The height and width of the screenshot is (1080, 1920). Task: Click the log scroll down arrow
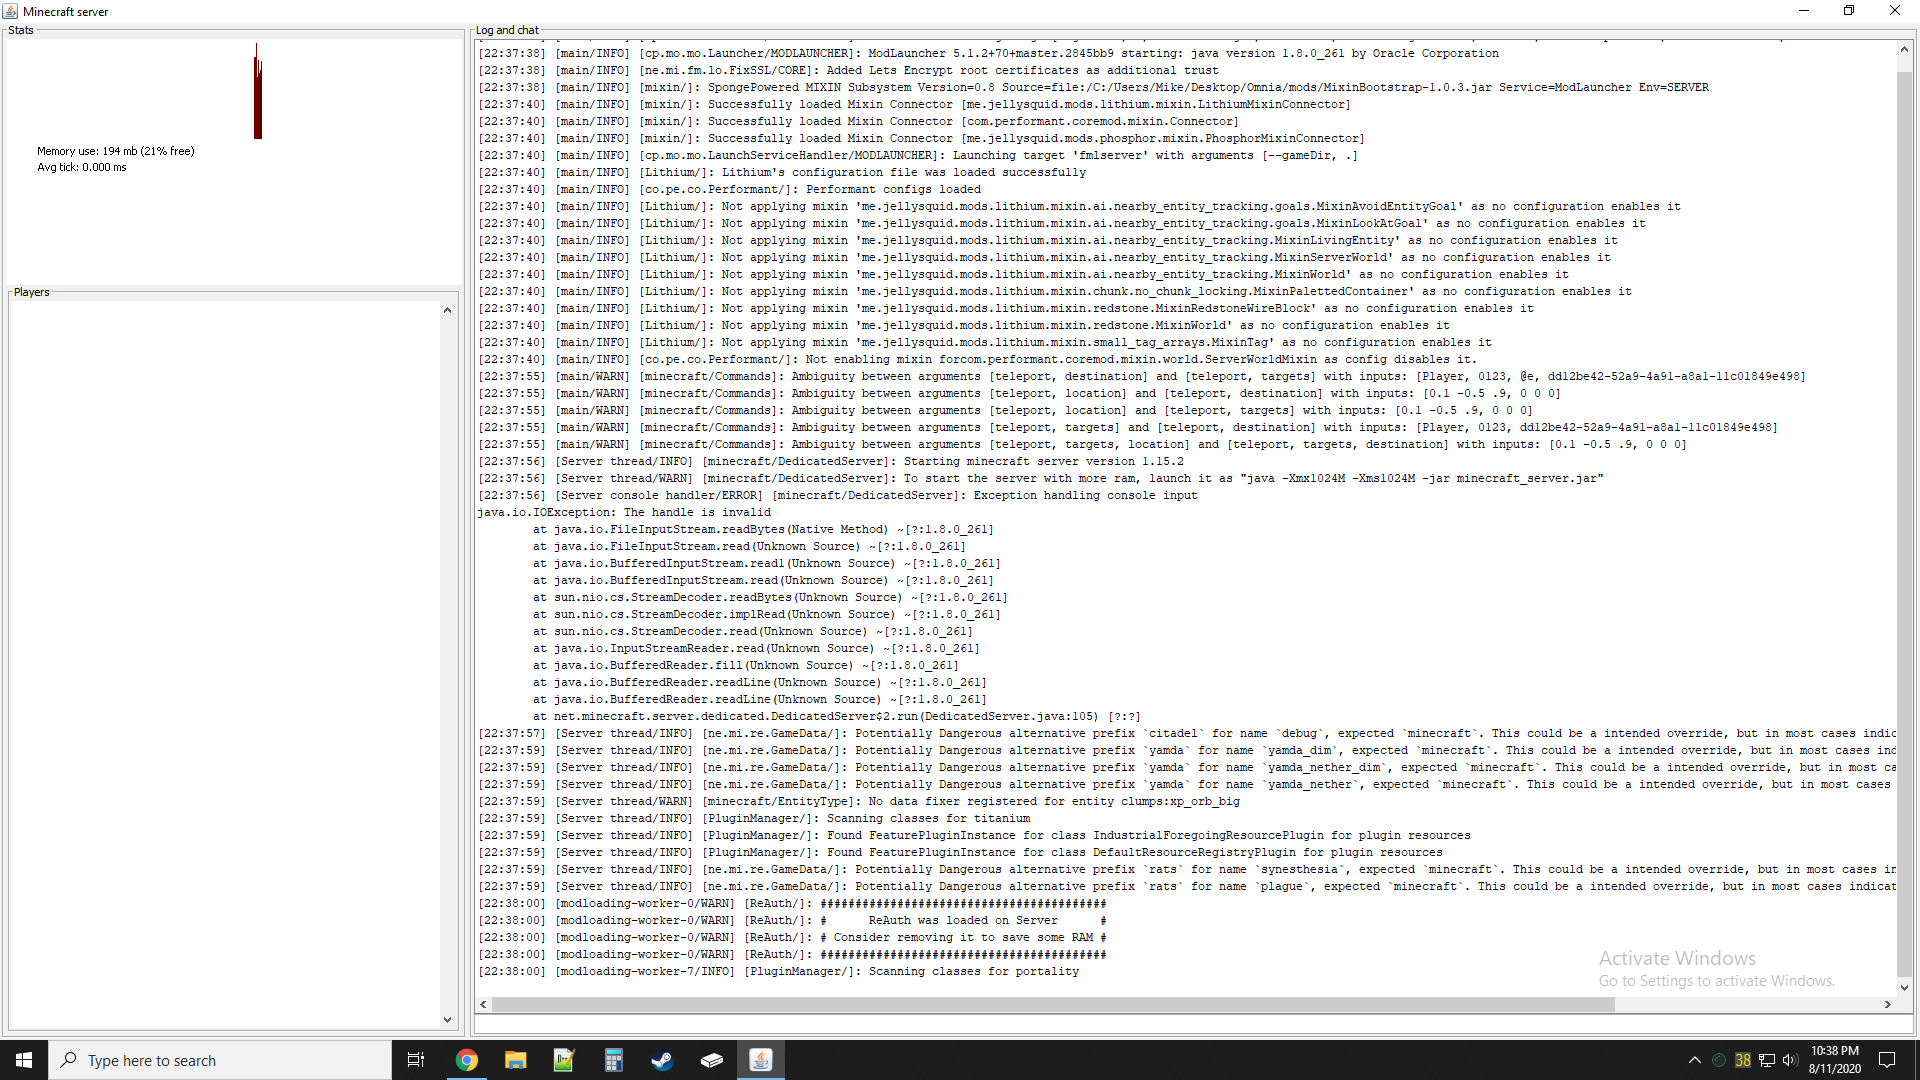tap(1904, 987)
